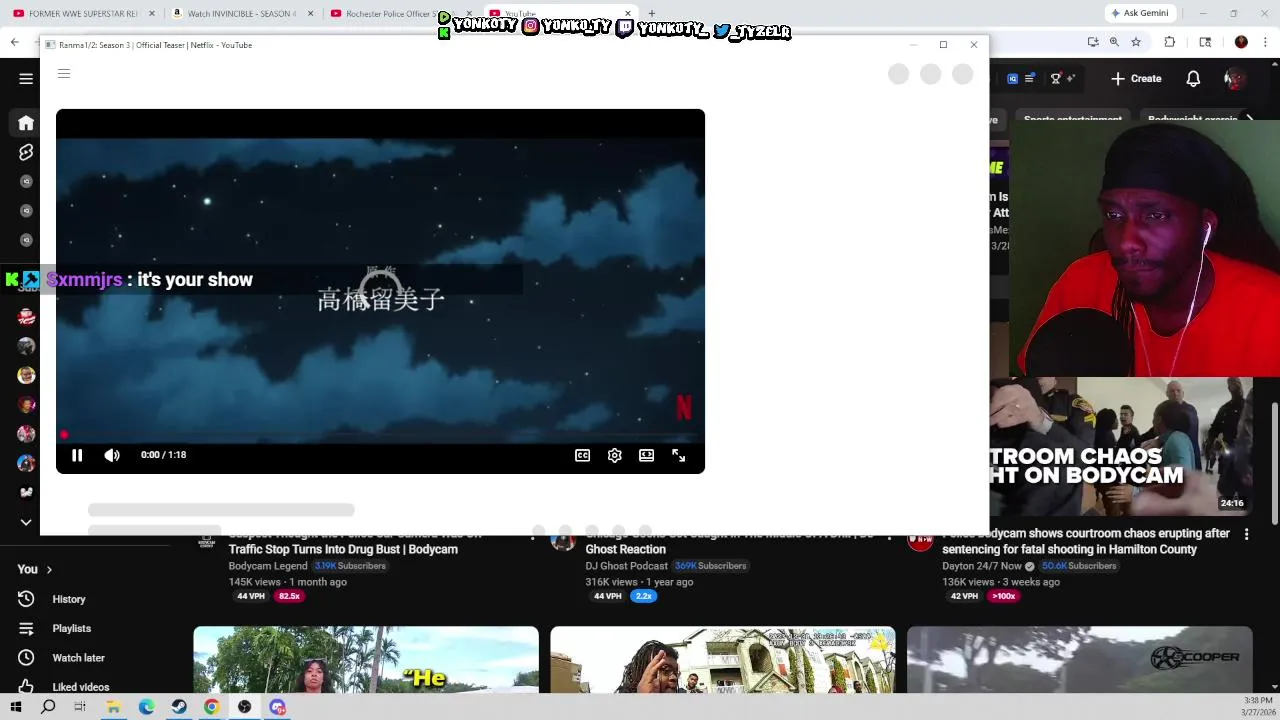Click the Create button

click(1136, 78)
